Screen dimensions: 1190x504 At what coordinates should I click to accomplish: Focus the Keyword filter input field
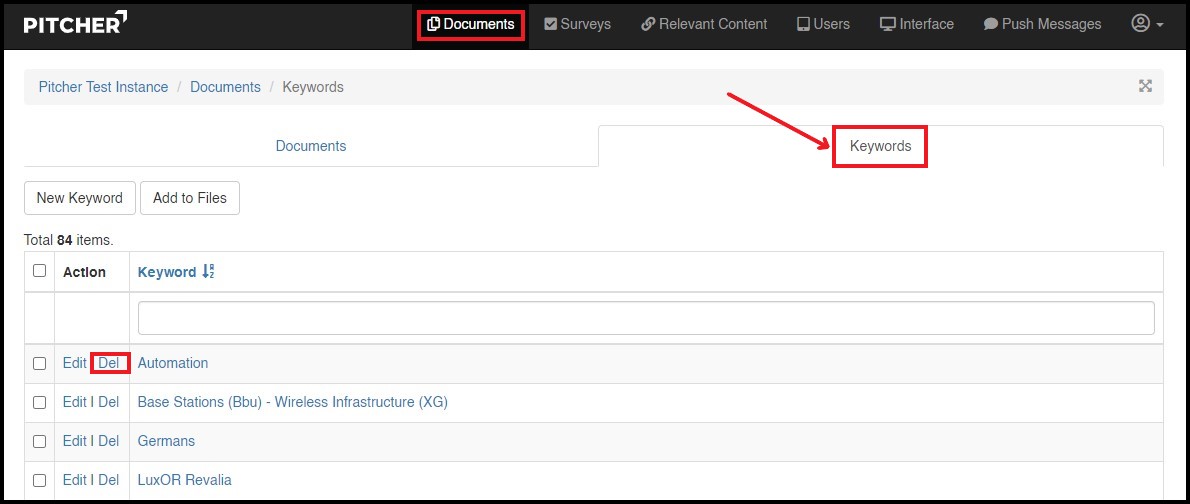[x=645, y=318]
